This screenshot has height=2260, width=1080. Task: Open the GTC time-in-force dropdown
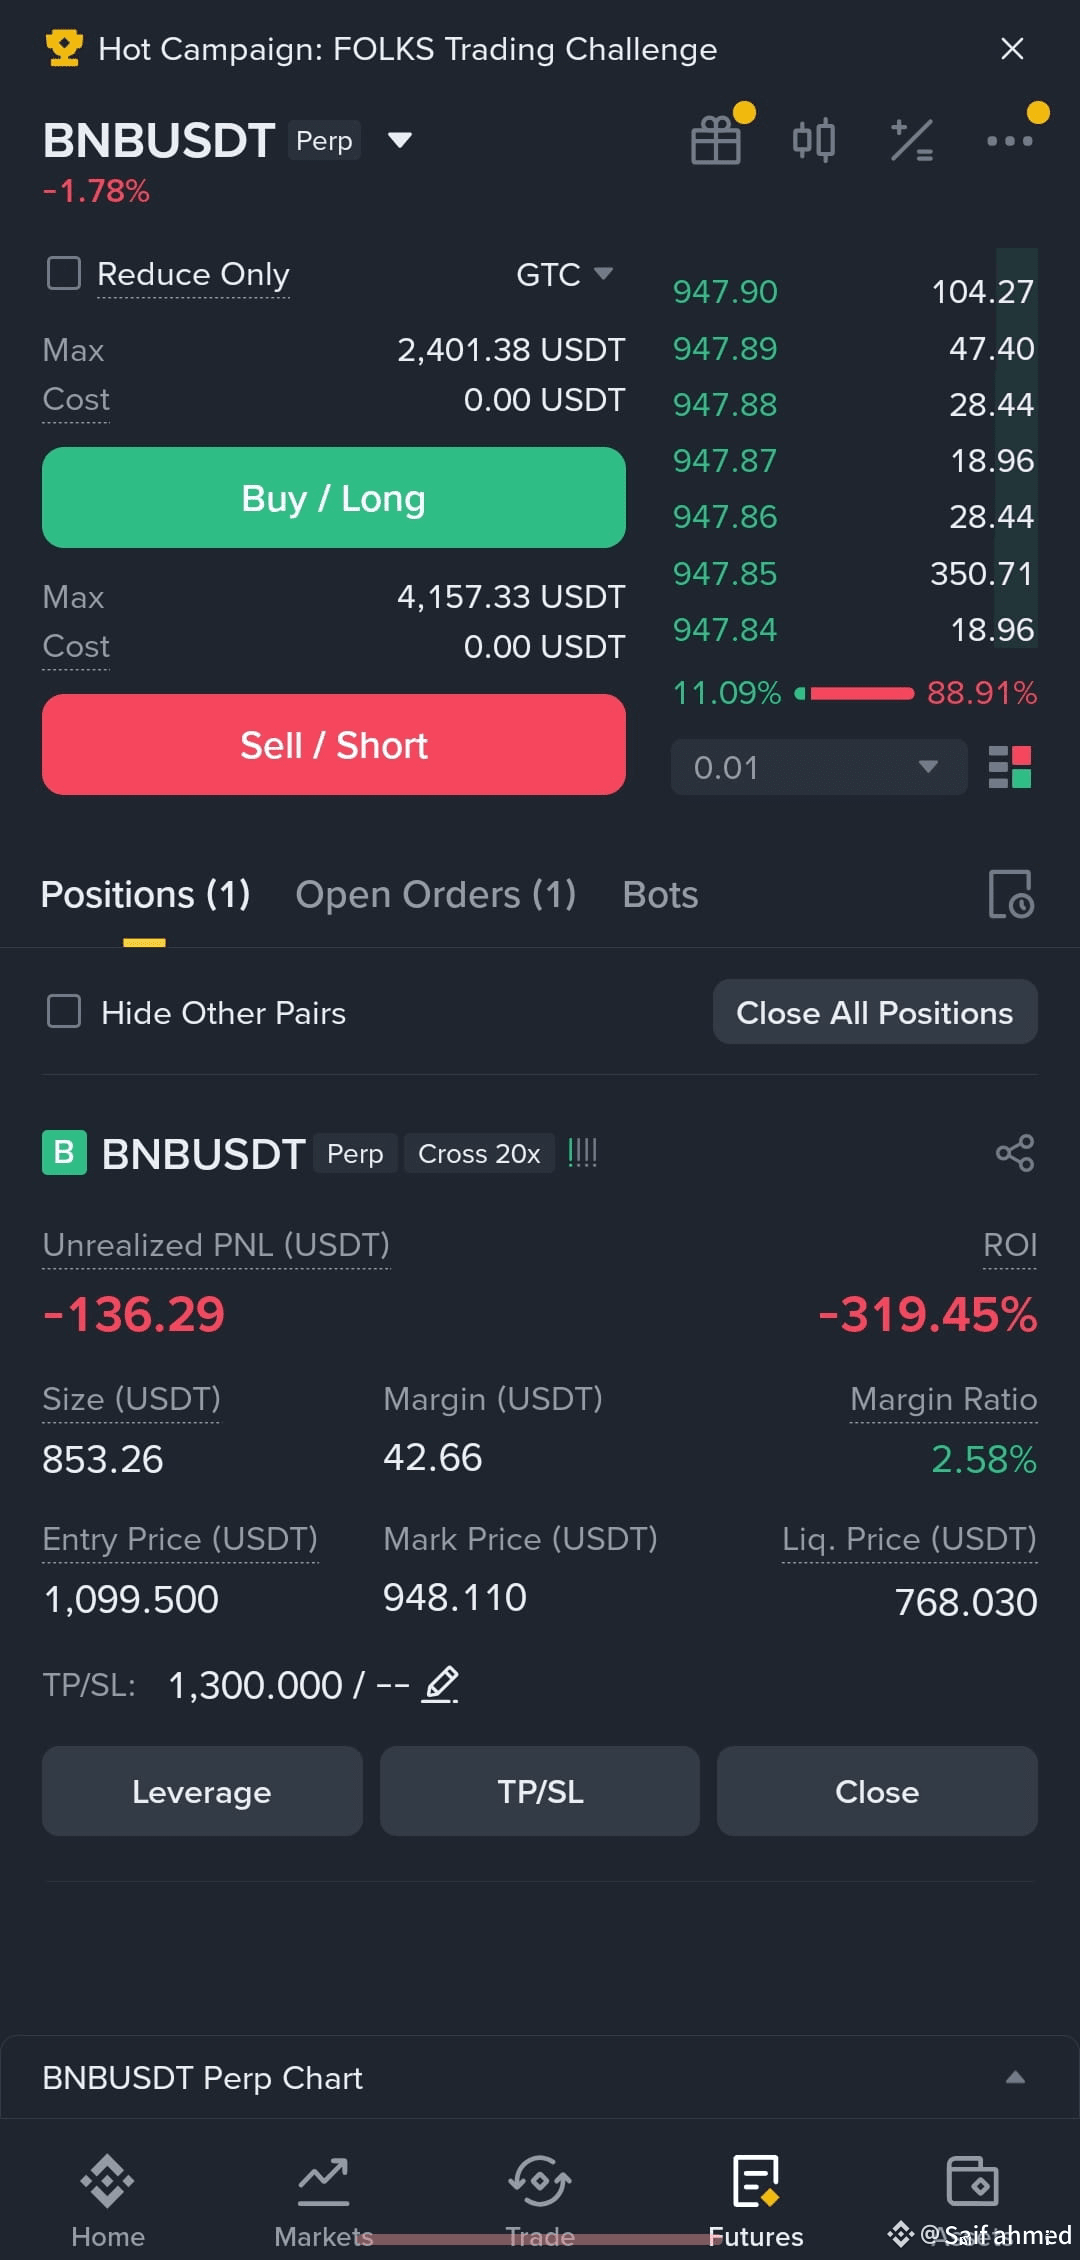coord(564,274)
